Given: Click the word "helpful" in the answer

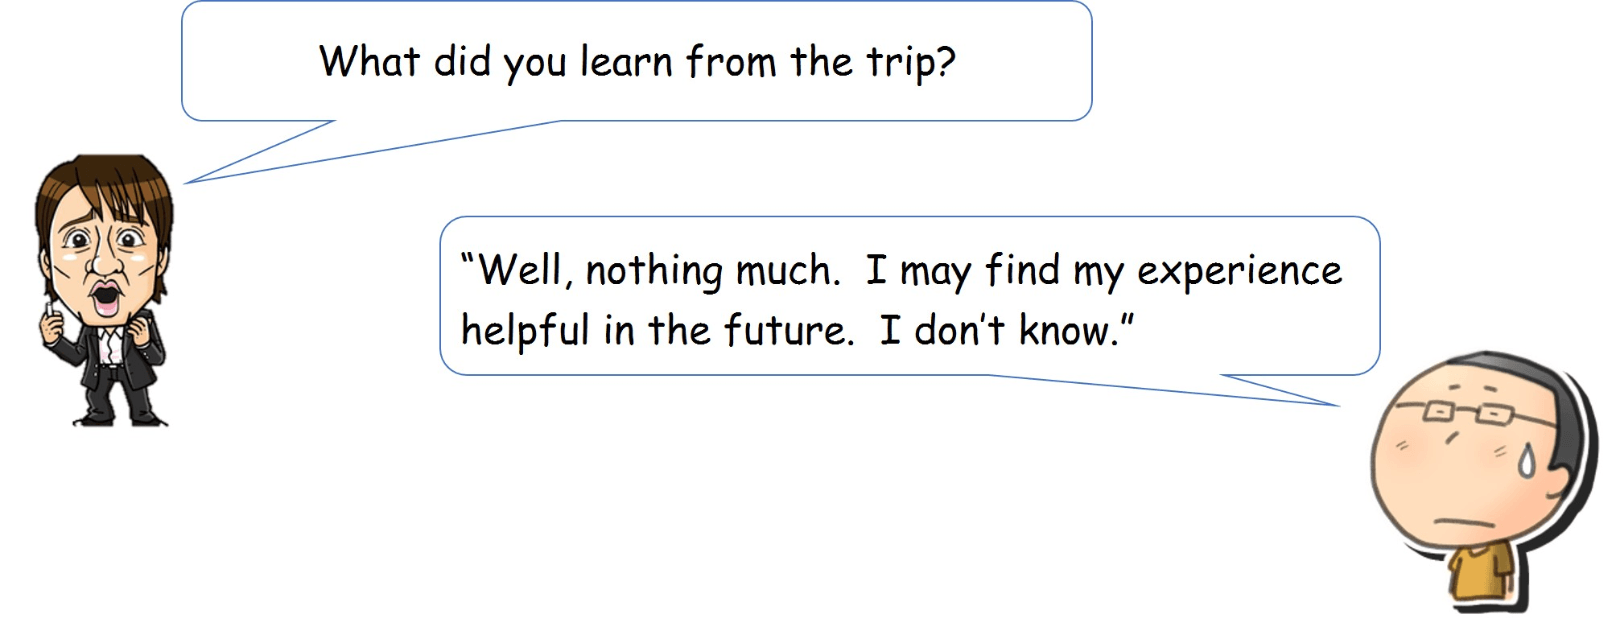Looking at the screenshot, I should click(525, 330).
